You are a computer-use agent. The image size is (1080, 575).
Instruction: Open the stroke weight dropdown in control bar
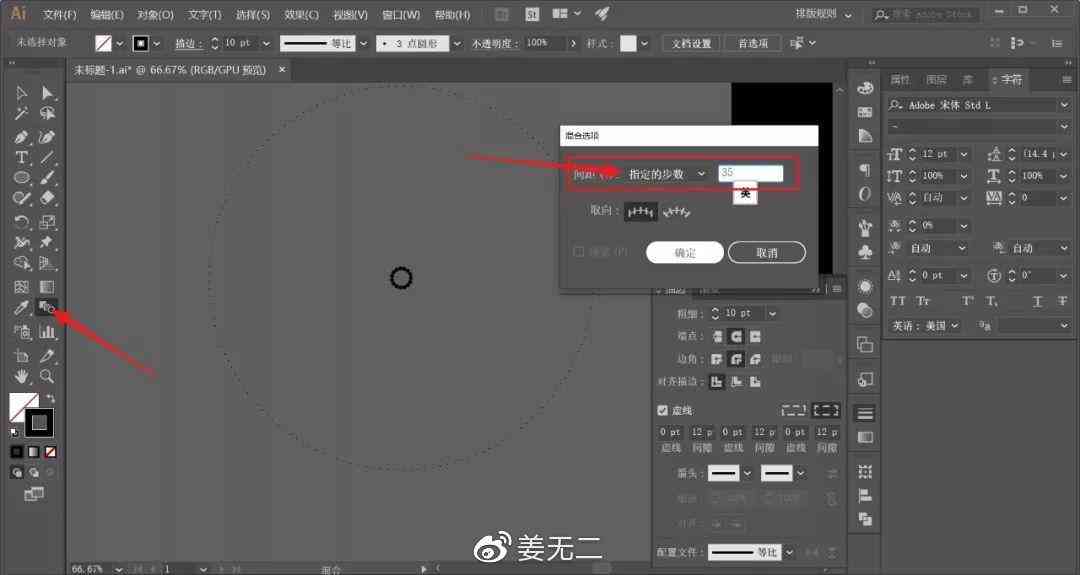(266, 43)
